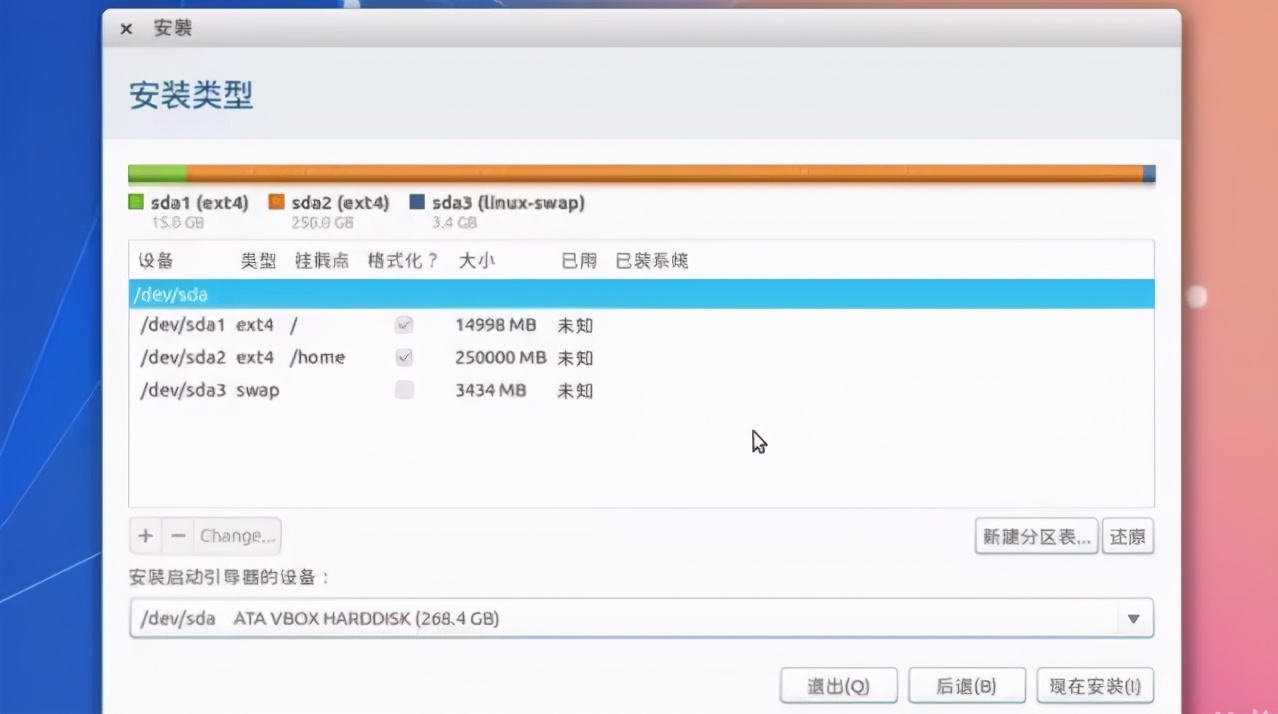Click the orange sda2 legend swatch
Viewport: 1278px width, 714px height.
[277, 202]
